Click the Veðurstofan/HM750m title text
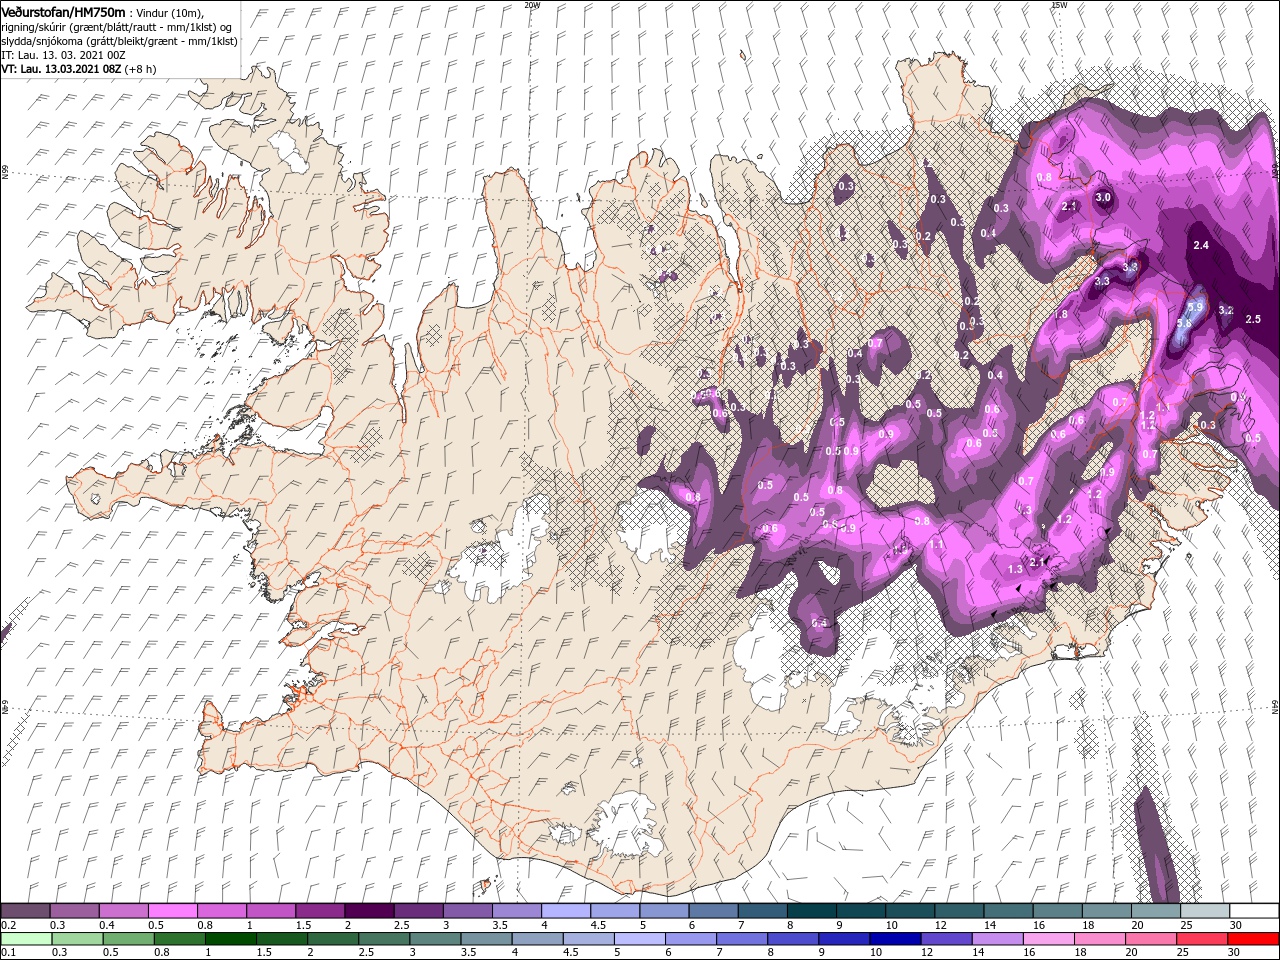Screen dimensions: 1280x960 click(63, 11)
